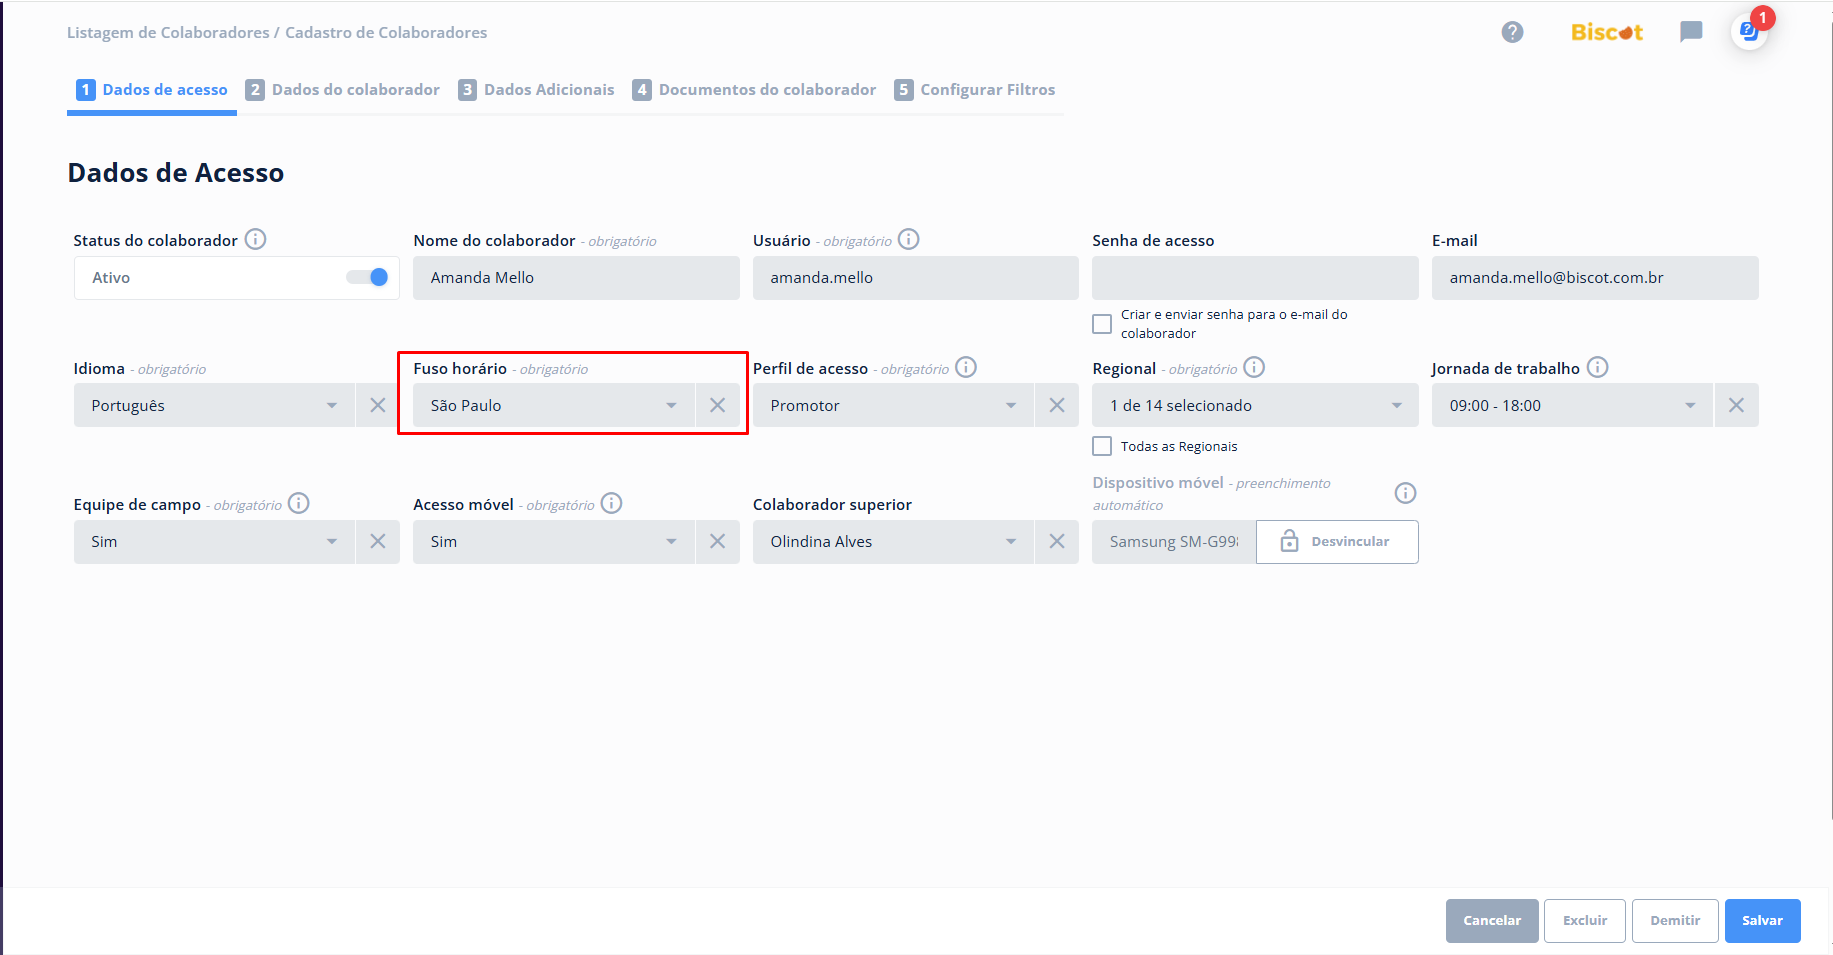This screenshot has width=1833, height=955.
Task: Click the Desvincular device button
Action: click(x=1337, y=541)
